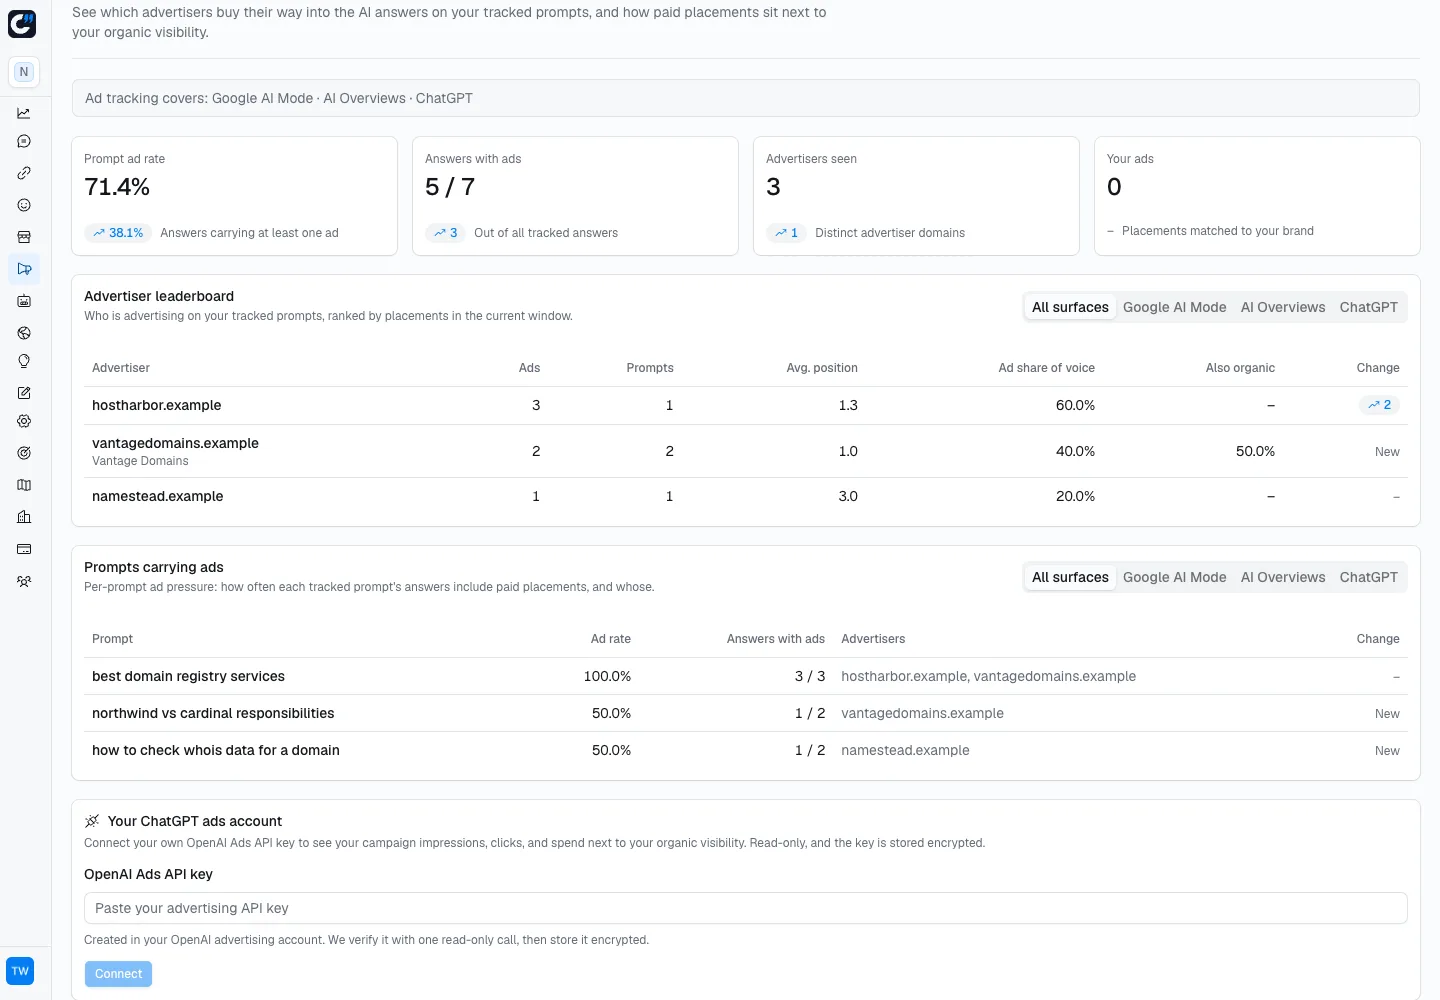This screenshot has width=1440, height=1000.
Task: Open prompt northwind vs cardinal responsibilities
Action: tap(213, 713)
